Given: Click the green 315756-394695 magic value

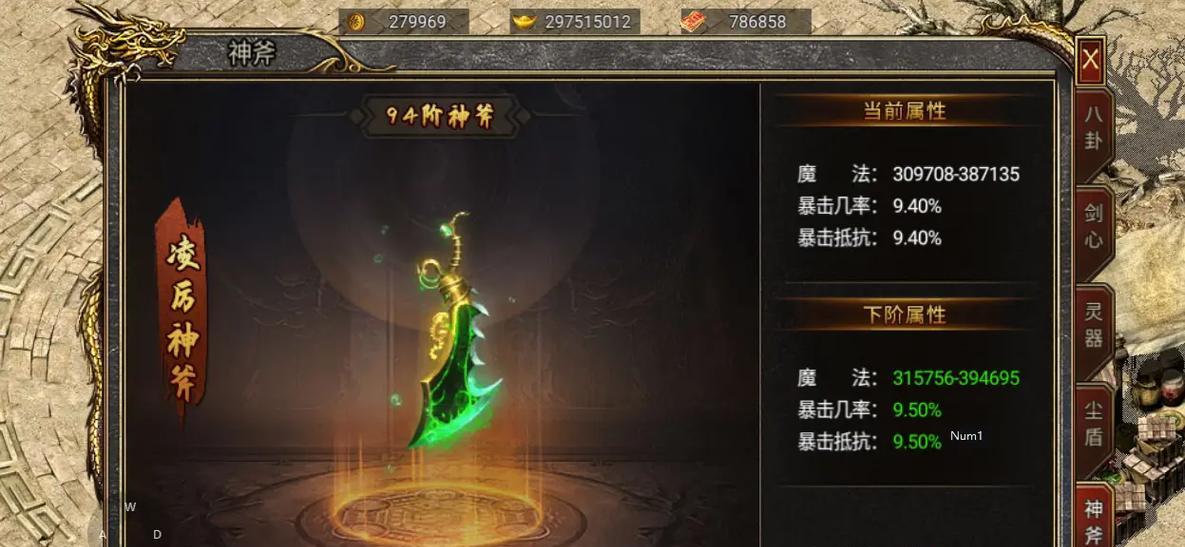Looking at the screenshot, I should pyautogui.click(x=956, y=378).
